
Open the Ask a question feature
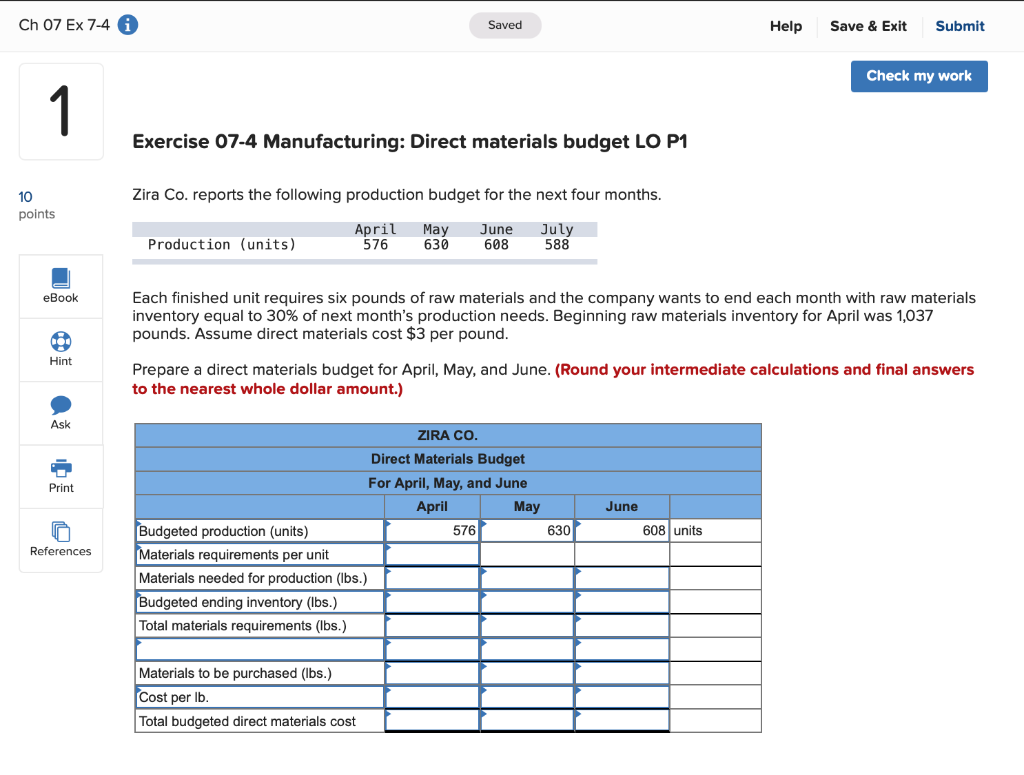tap(61, 413)
